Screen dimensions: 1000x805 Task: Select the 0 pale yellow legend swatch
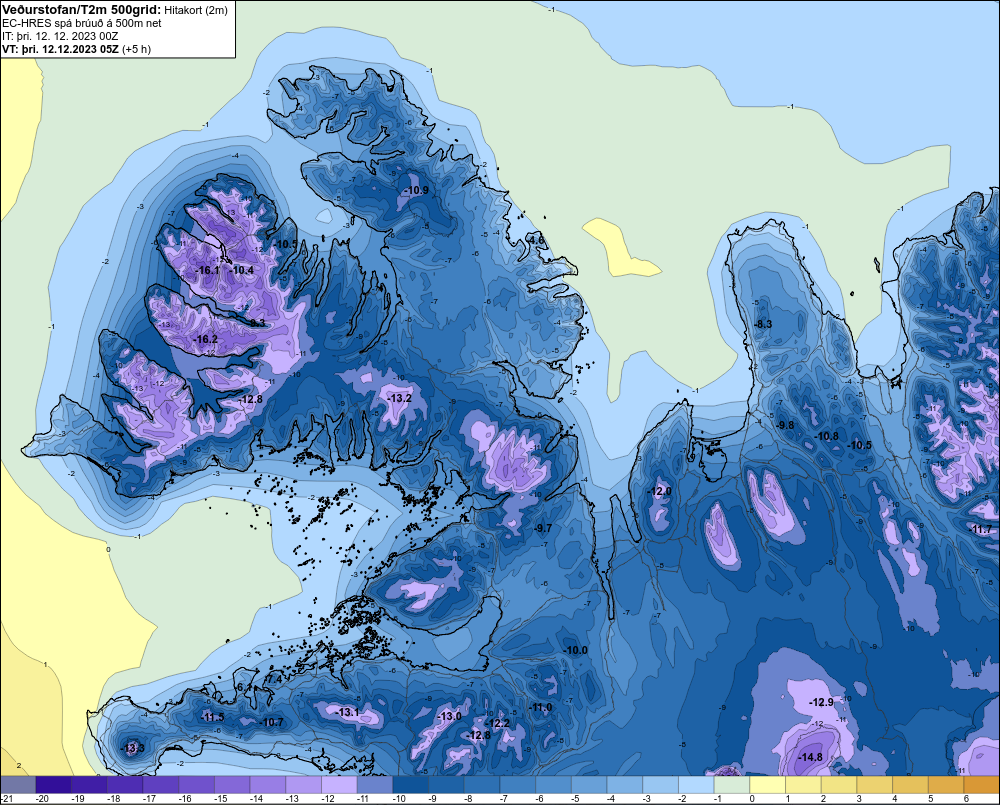[x=768, y=785]
